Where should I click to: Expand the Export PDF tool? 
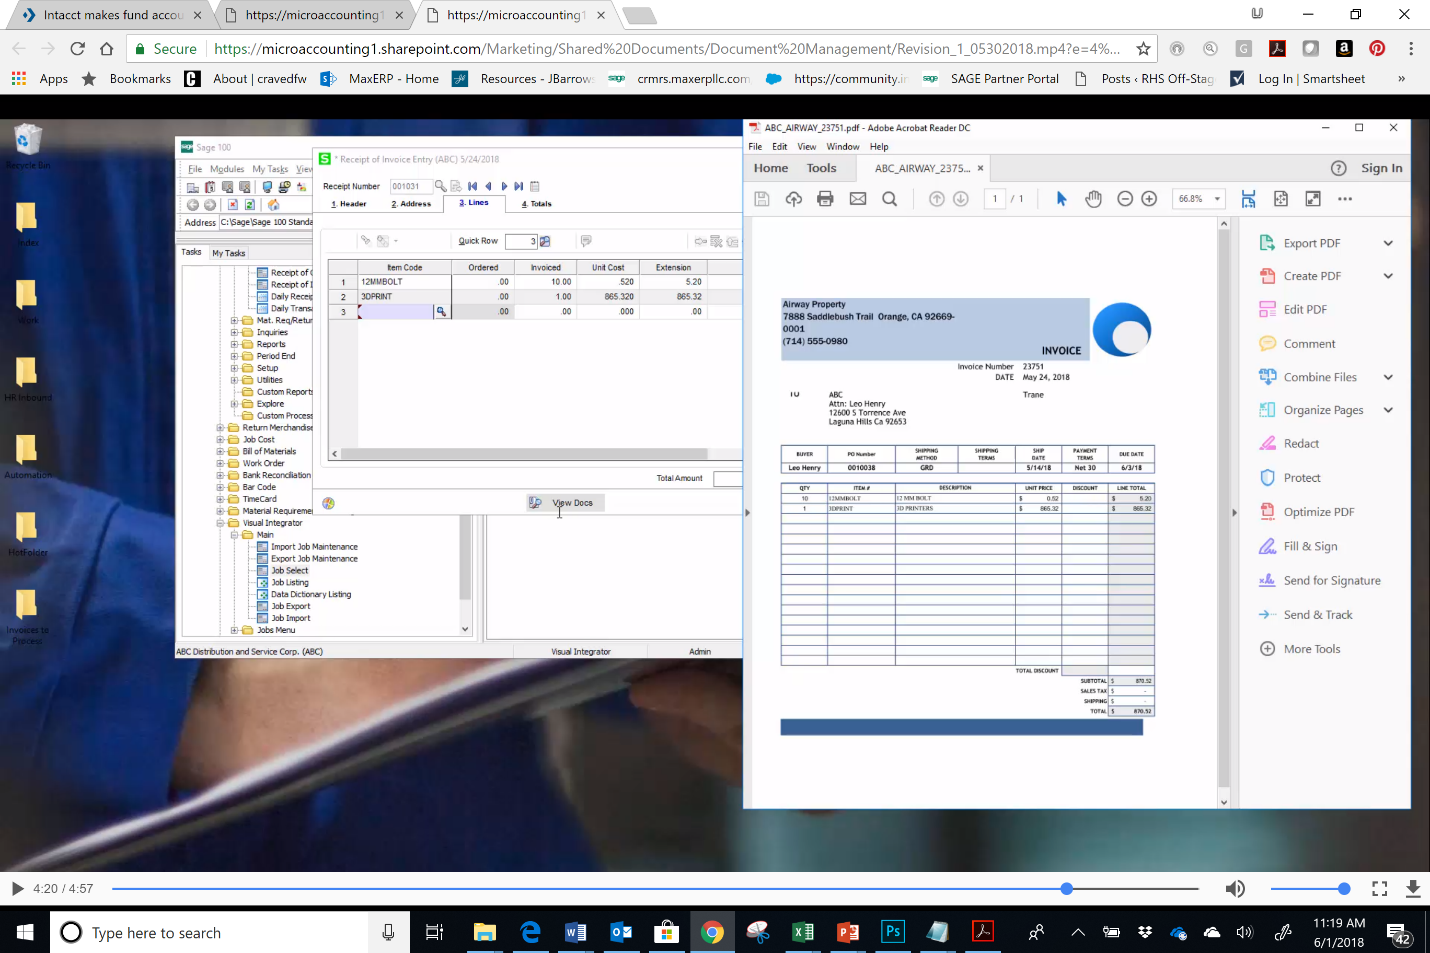[x=1388, y=243]
